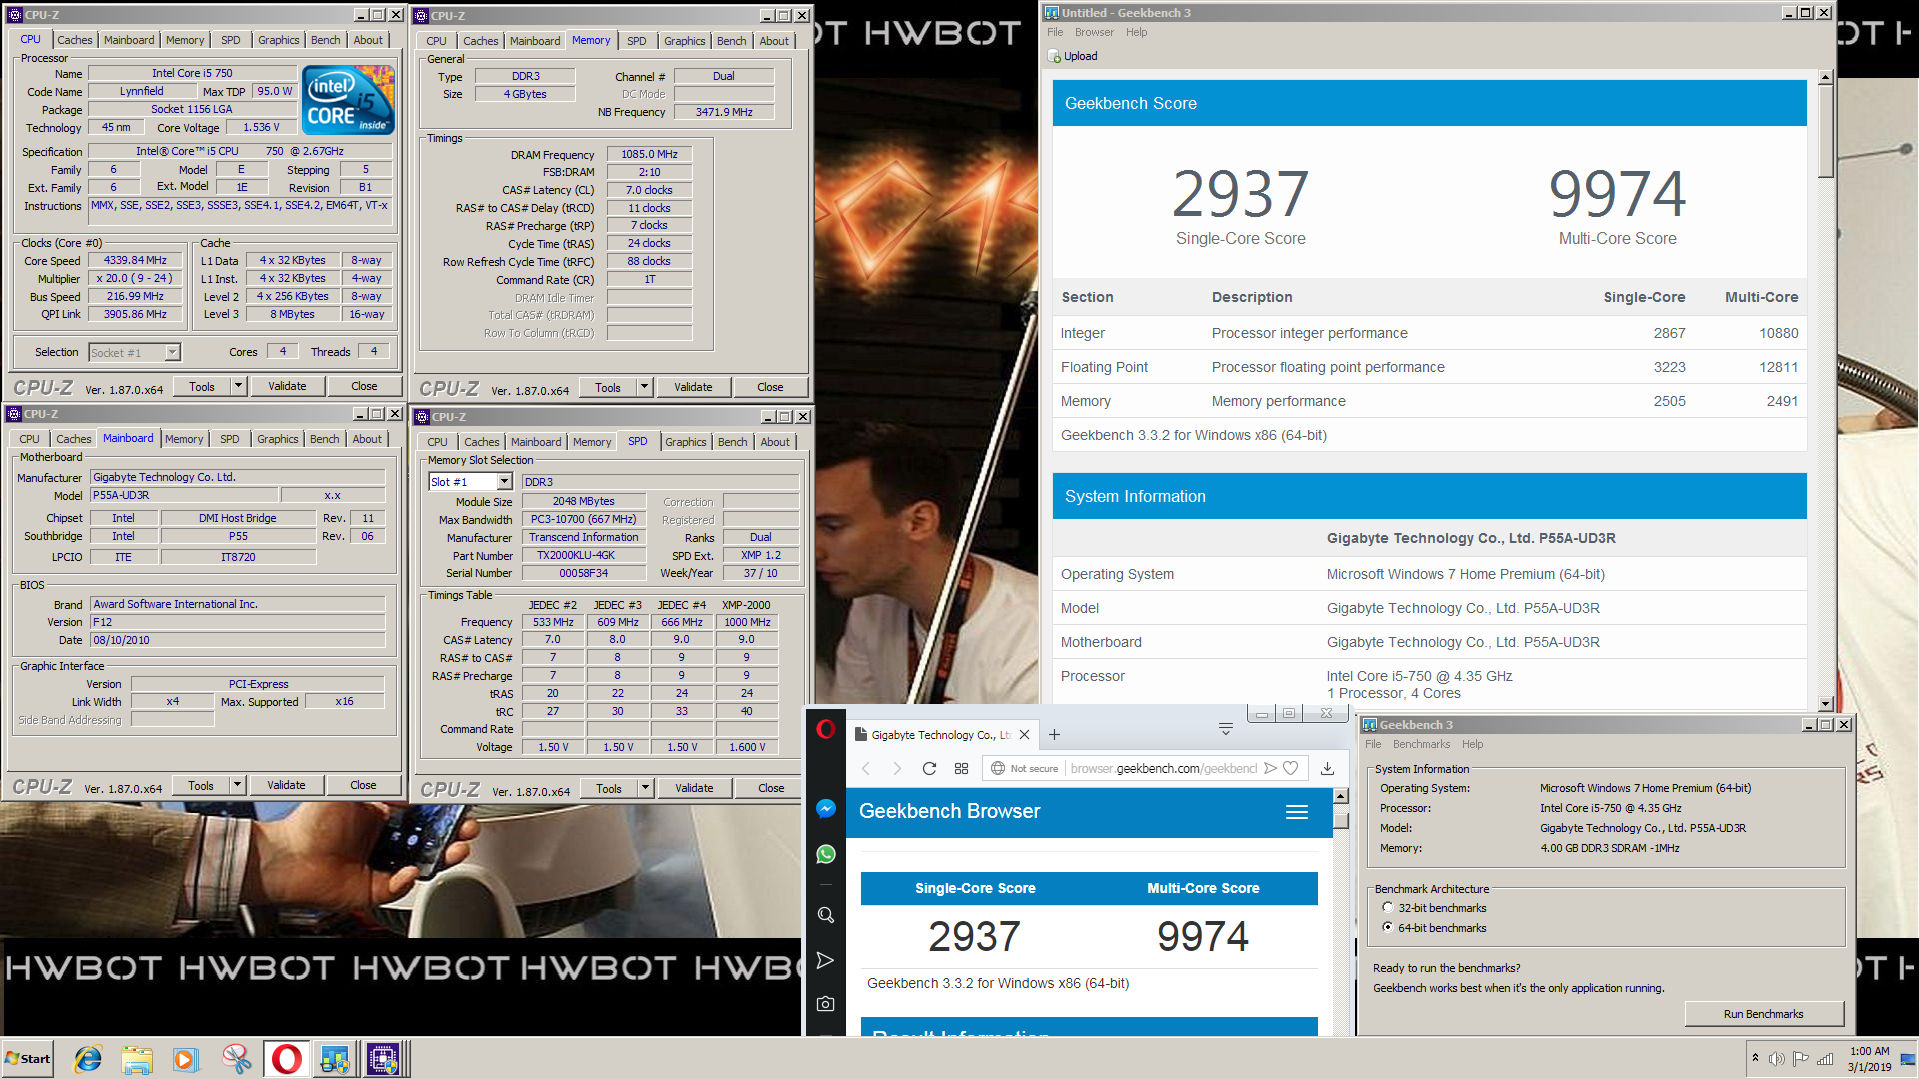Open a new Opera tab
Viewport: 1919px width, 1079px height.
coord(1054,734)
